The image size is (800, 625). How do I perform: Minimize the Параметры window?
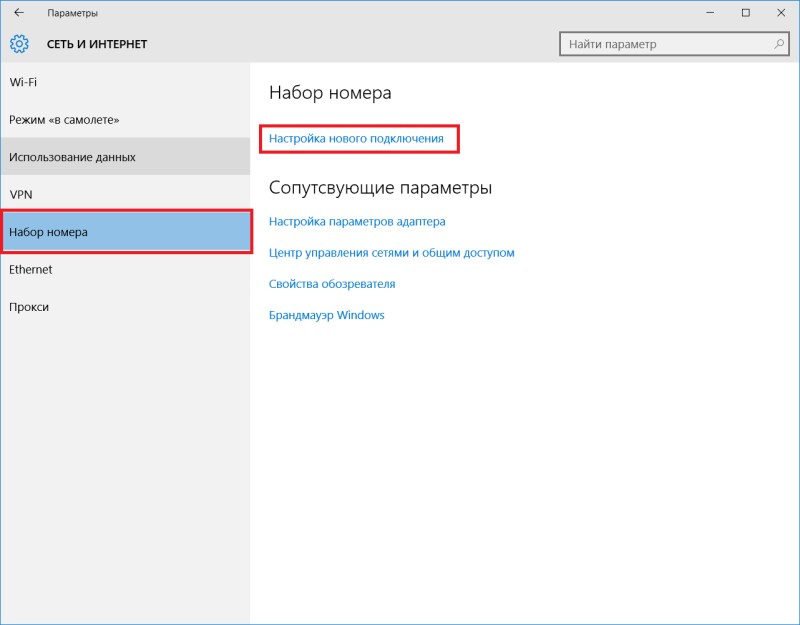[x=710, y=13]
